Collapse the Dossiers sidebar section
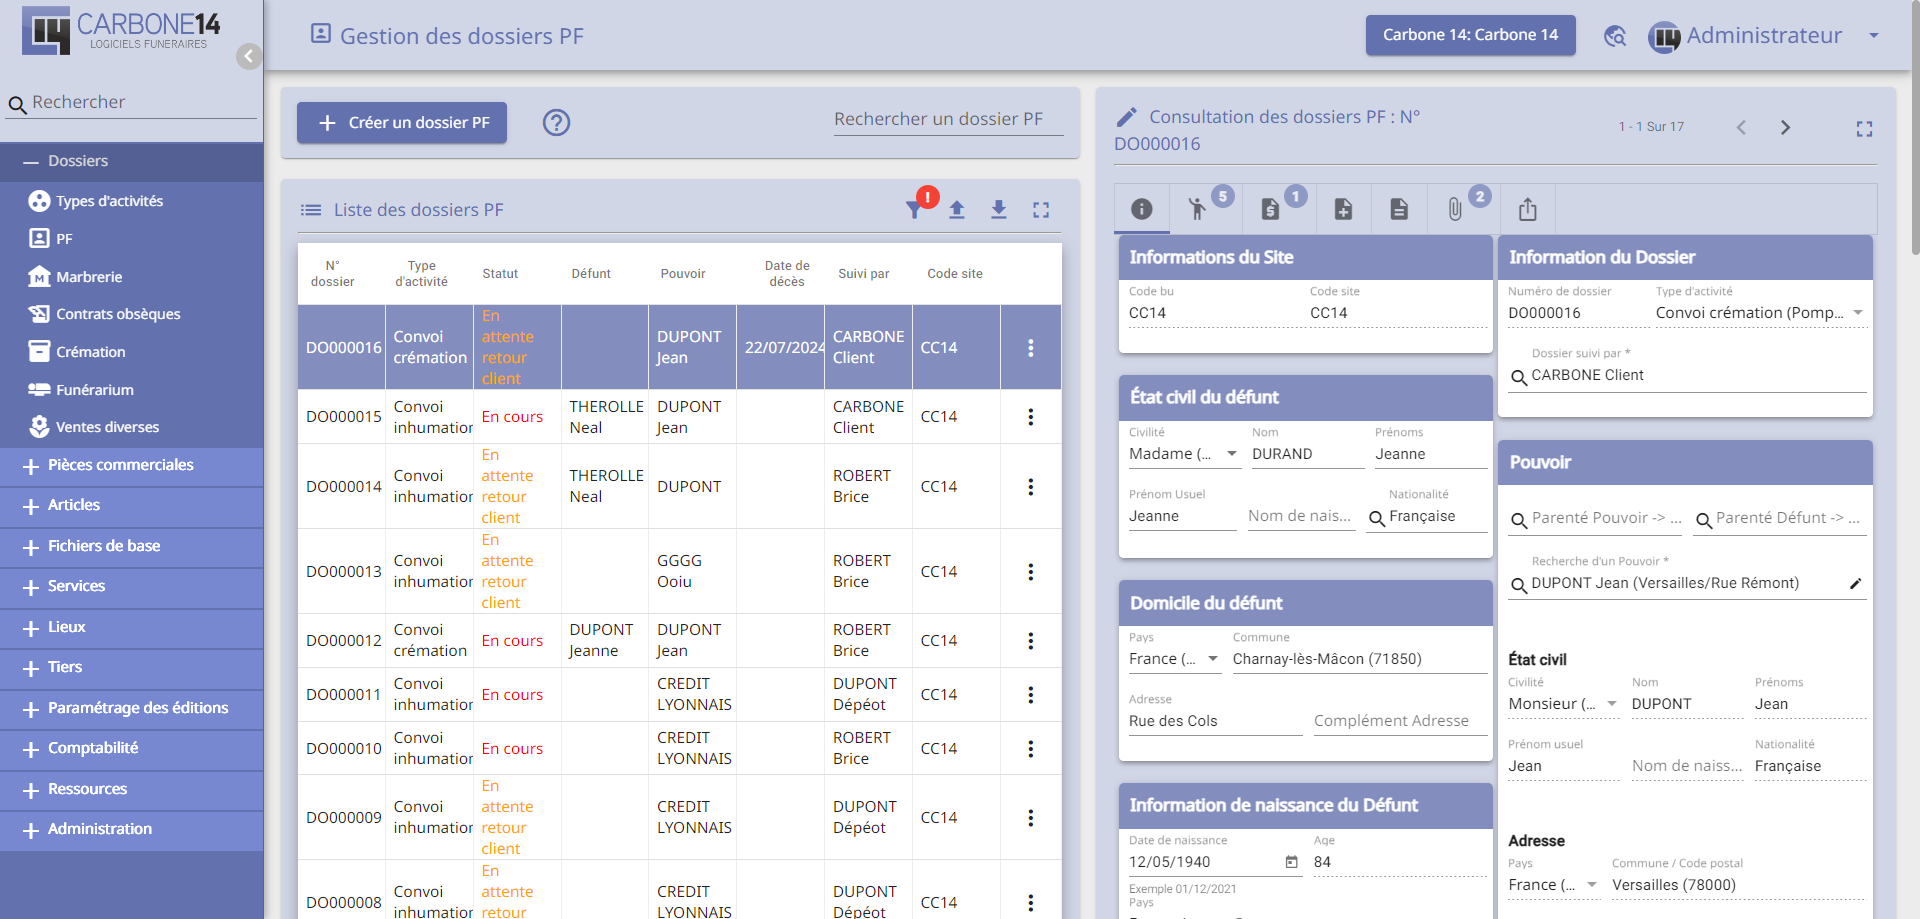 132,161
